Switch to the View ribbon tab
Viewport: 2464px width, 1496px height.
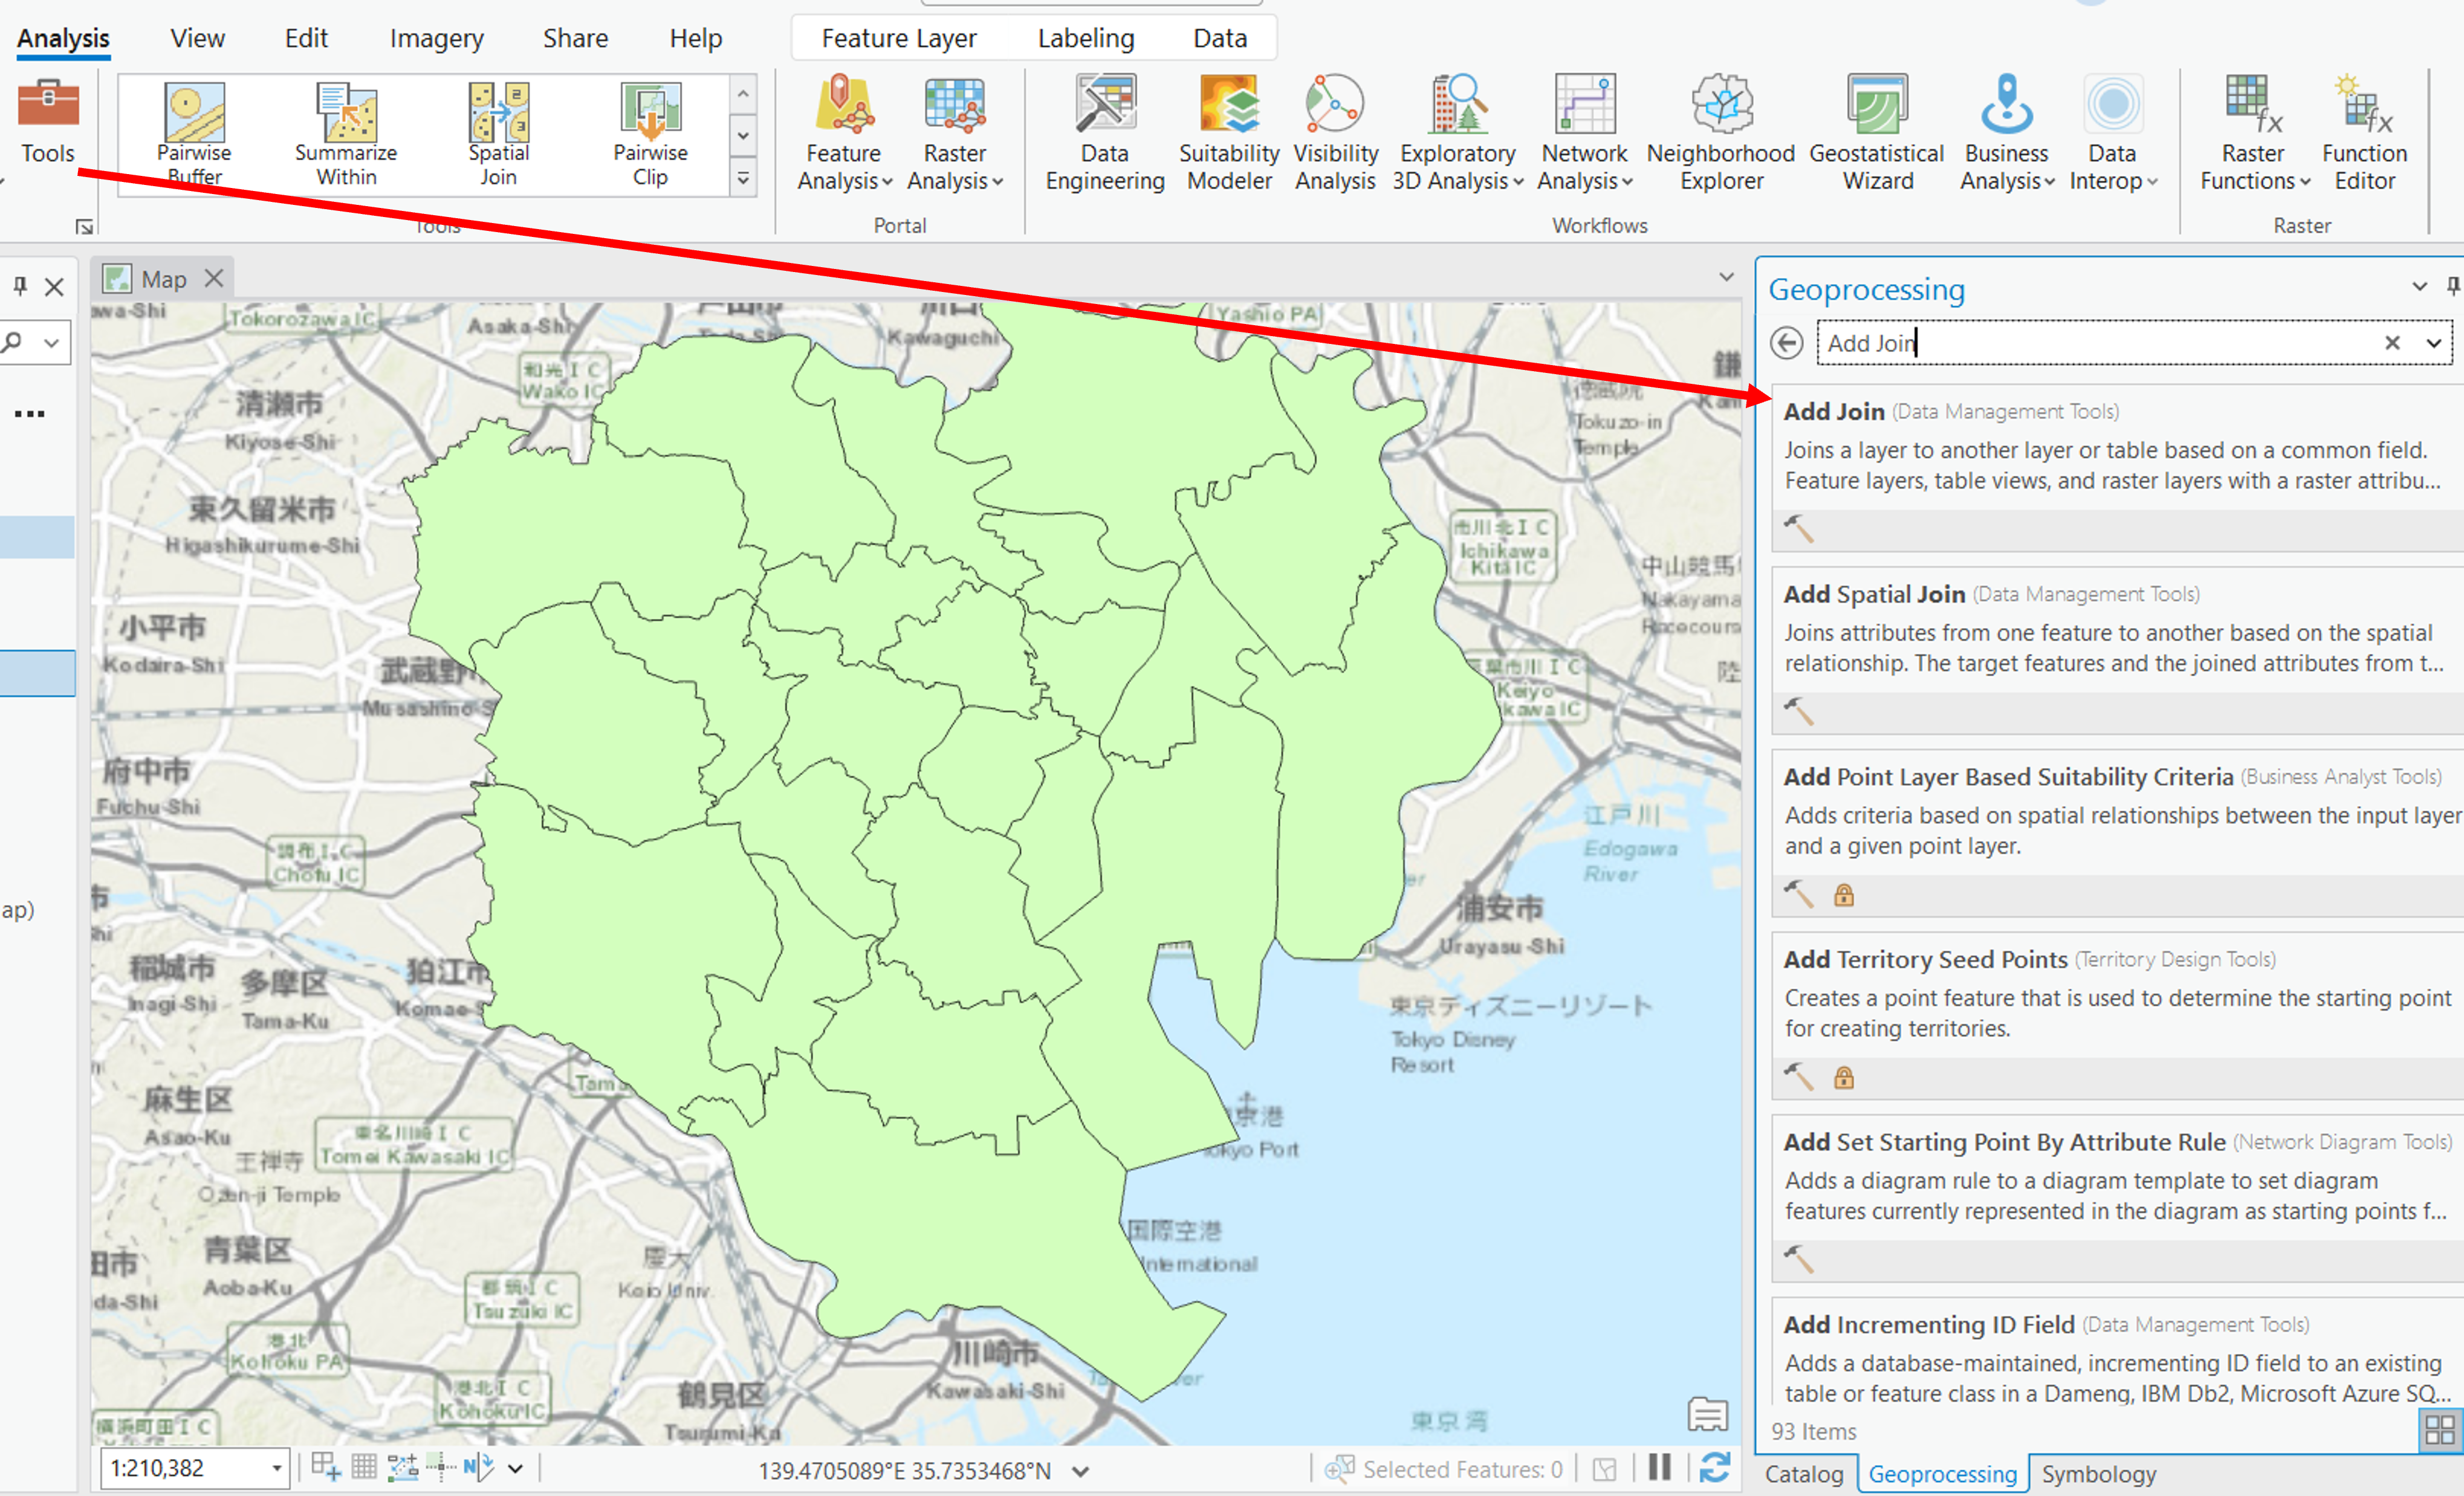197,38
